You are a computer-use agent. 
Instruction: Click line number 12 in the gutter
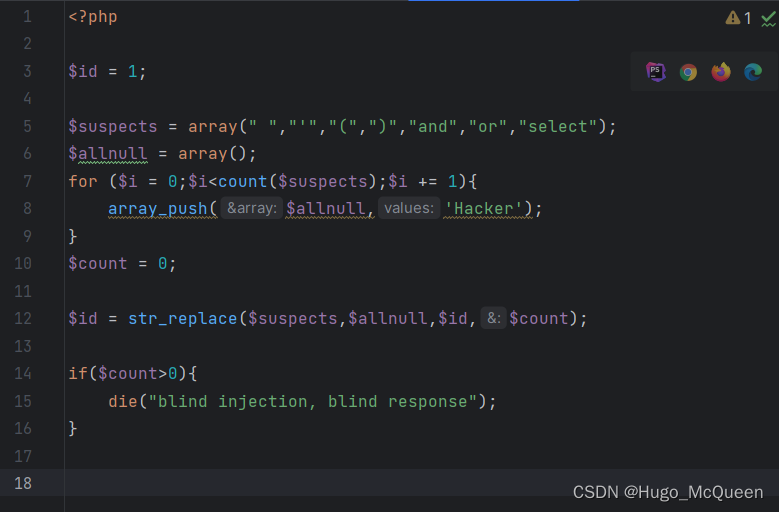coord(23,318)
